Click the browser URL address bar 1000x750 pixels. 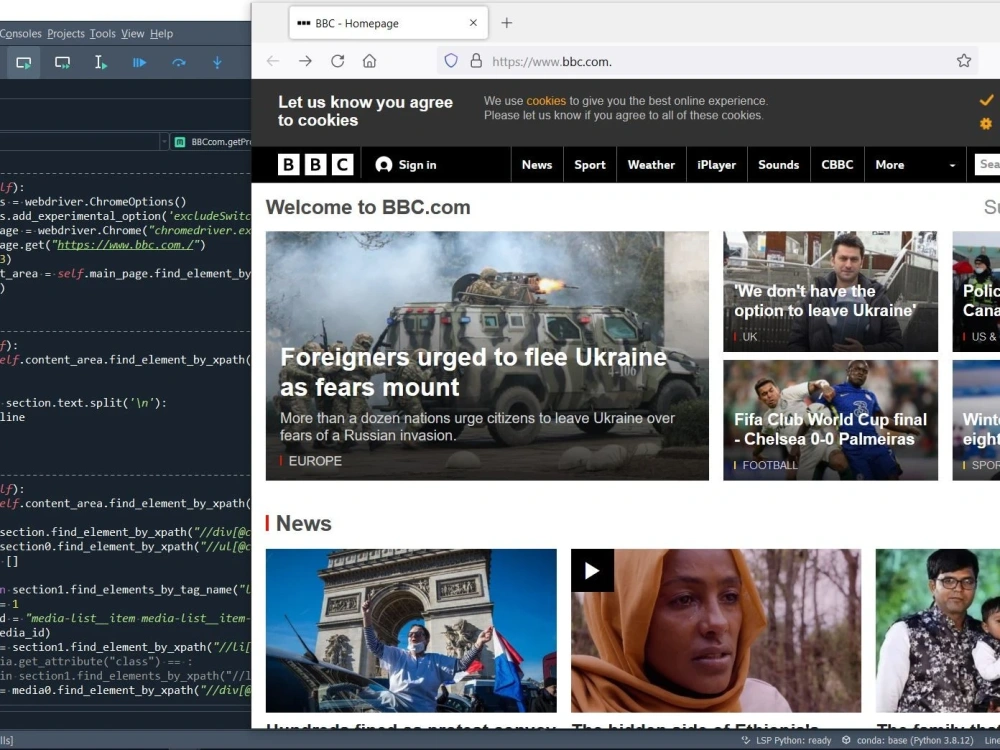coord(708,61)
